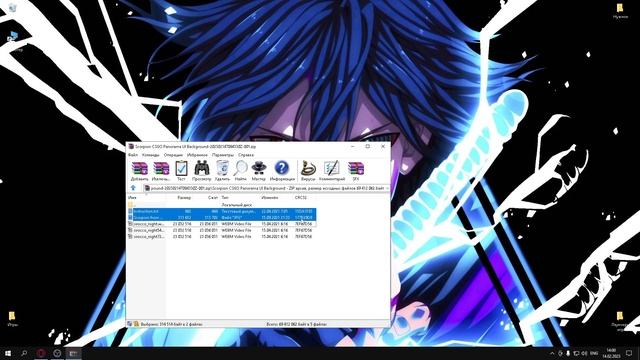Launch the Мастер (Wizard) tool
The width and height of the screenshot is (640, 360).
pyautogui.click(x=258, y=171)
